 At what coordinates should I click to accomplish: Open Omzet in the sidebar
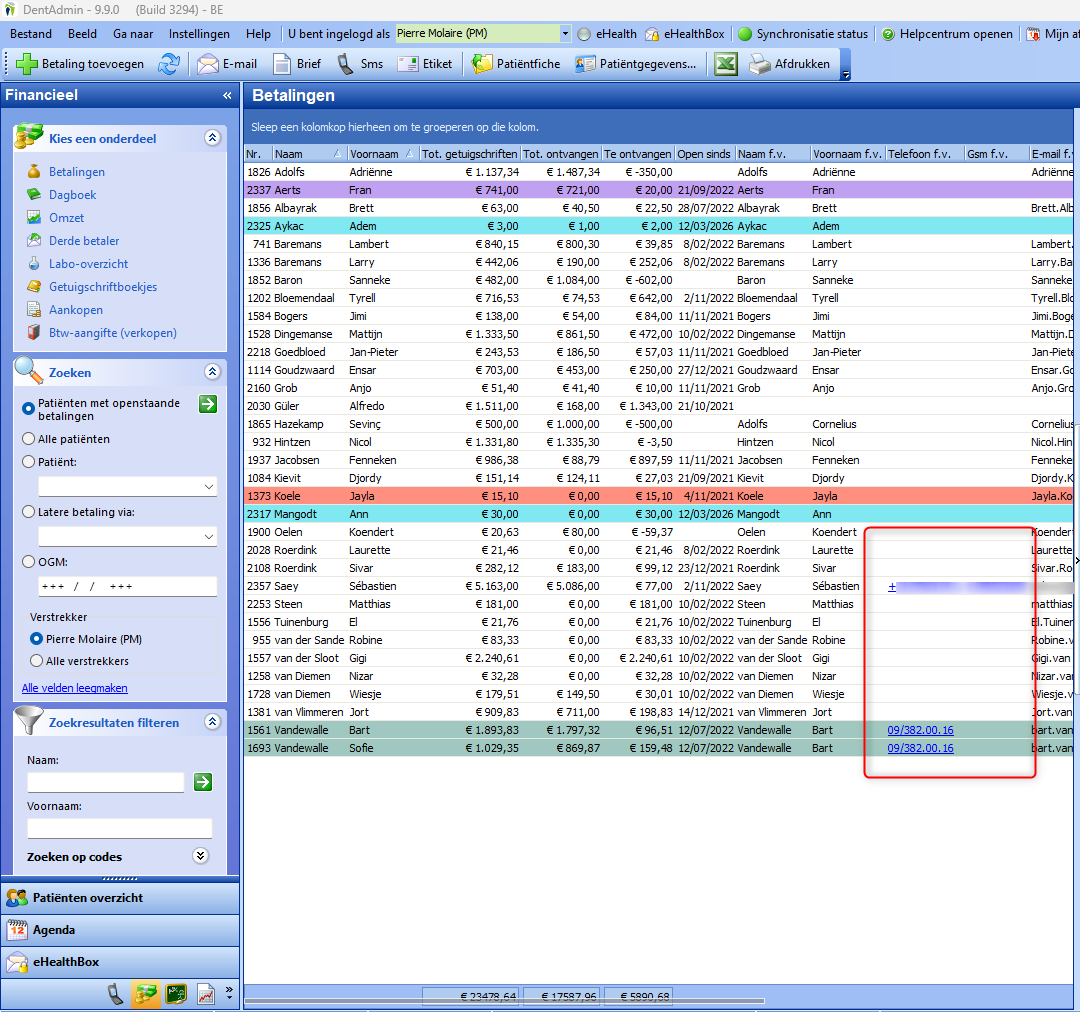[x=66, y=218]
